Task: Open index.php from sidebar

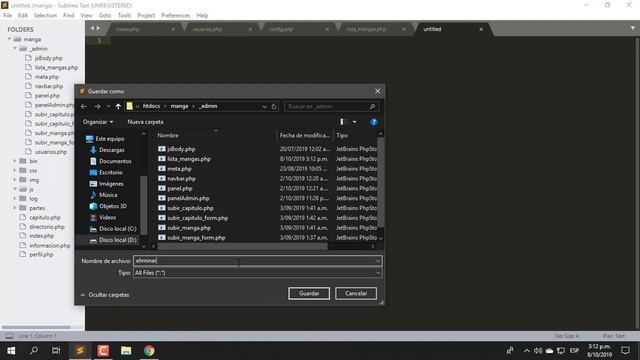Action: pyautogui.click(x=41, y=236)
